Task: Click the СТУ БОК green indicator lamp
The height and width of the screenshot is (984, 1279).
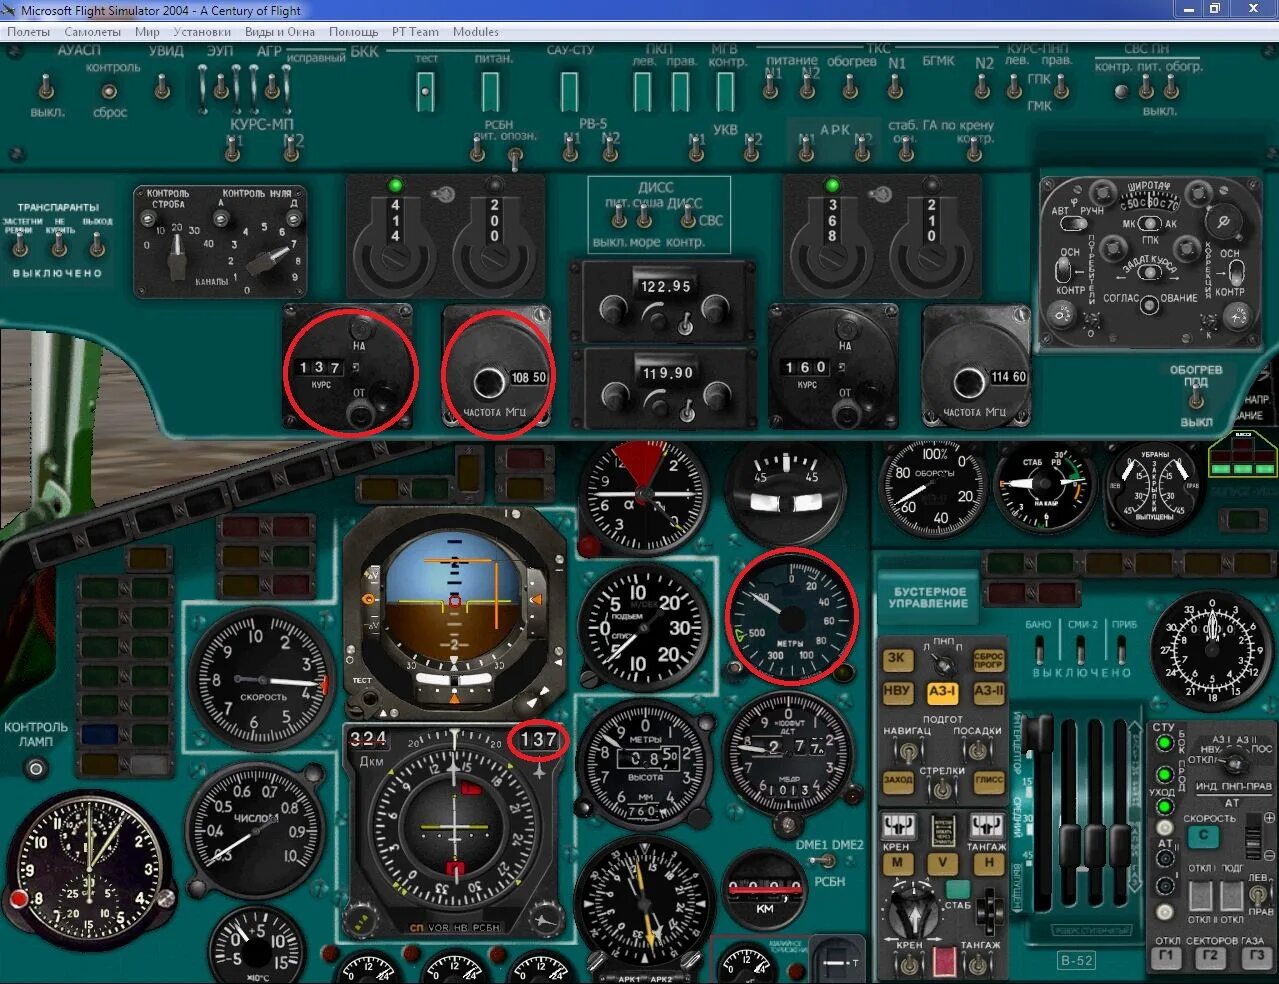Action: click(1164, 743)
